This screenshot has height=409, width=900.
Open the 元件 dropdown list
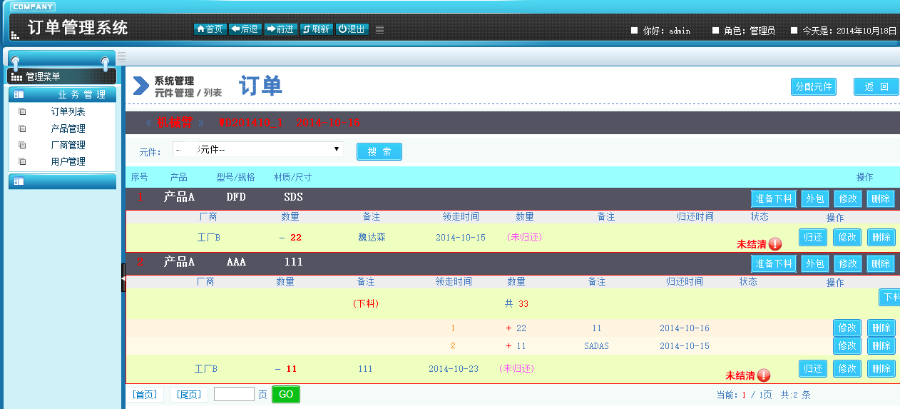point(258,150)
